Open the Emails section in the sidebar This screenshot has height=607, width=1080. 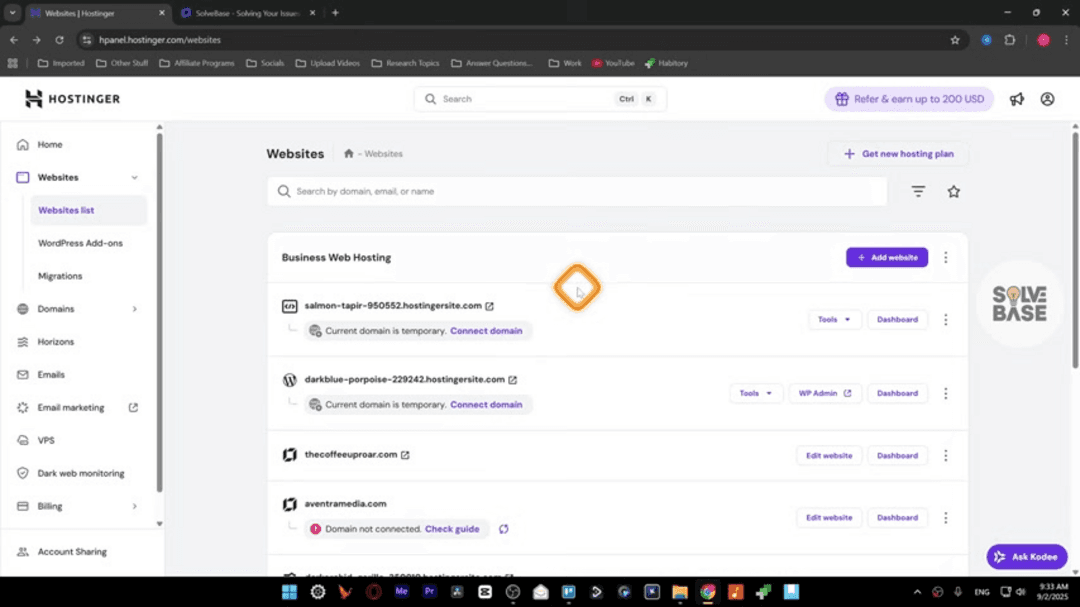[51, 374]
